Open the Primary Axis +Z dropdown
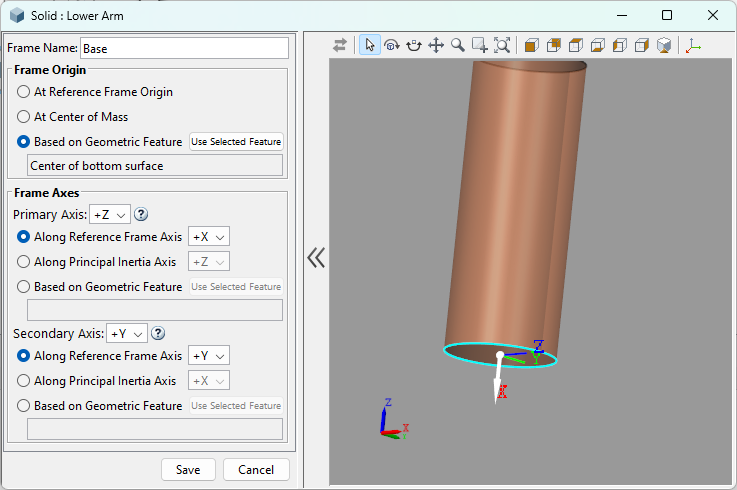The width and height of the screenshot is (737, 490). tap(110, 214)
